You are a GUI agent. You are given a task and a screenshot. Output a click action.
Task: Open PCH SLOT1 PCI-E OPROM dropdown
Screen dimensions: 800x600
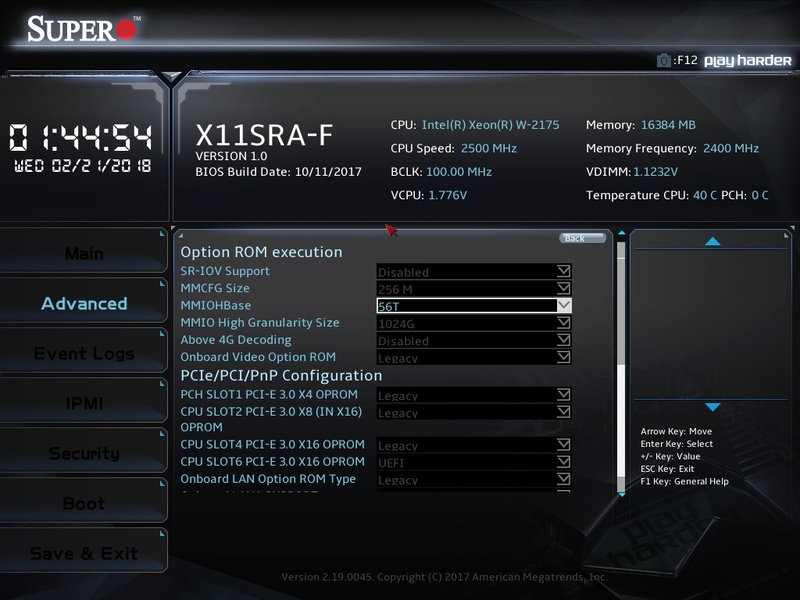point(474,395)
